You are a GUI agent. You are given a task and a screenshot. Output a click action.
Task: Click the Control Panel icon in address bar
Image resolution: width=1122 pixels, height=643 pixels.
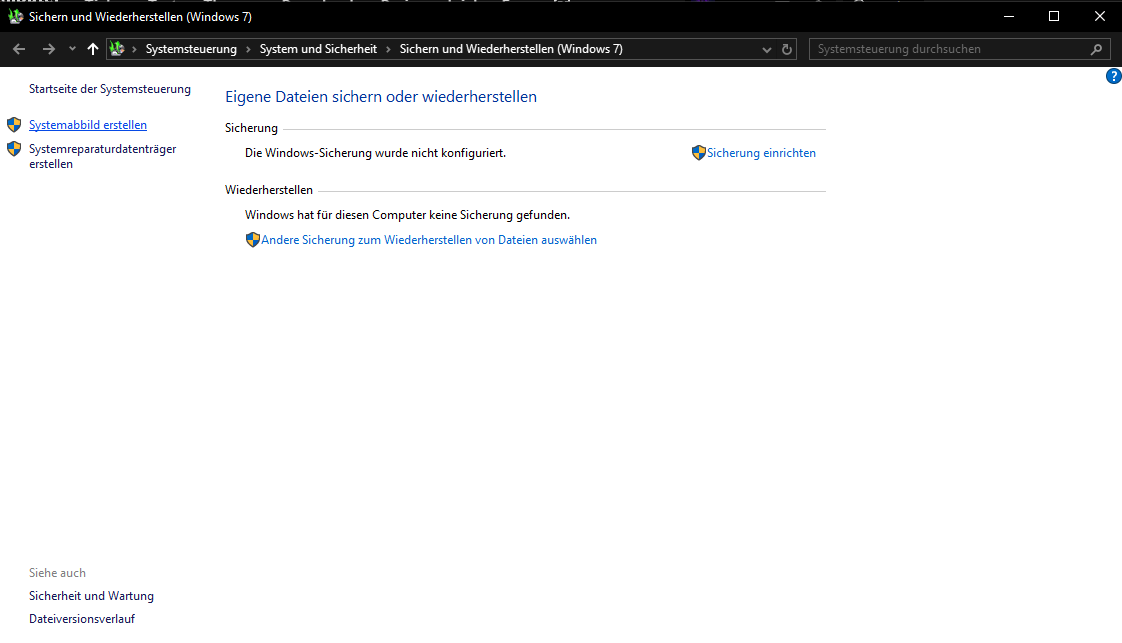117,49
